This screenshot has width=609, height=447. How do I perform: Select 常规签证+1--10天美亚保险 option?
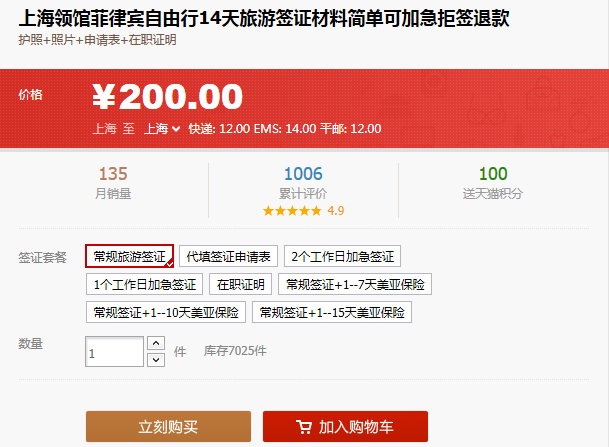pyautogui.click(x=166, y=312)
